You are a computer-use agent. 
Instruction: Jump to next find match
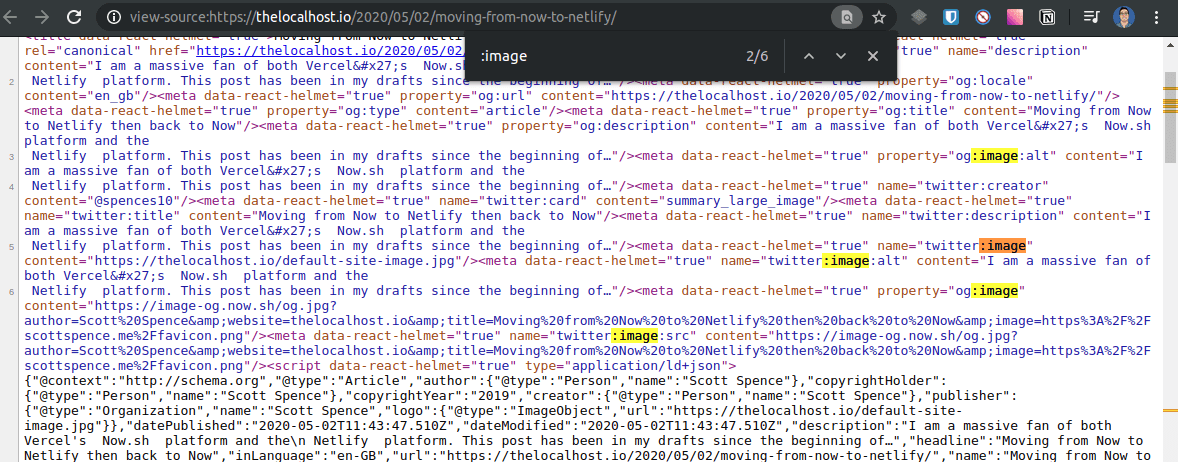pyautogui.click(x=841, y=56)
